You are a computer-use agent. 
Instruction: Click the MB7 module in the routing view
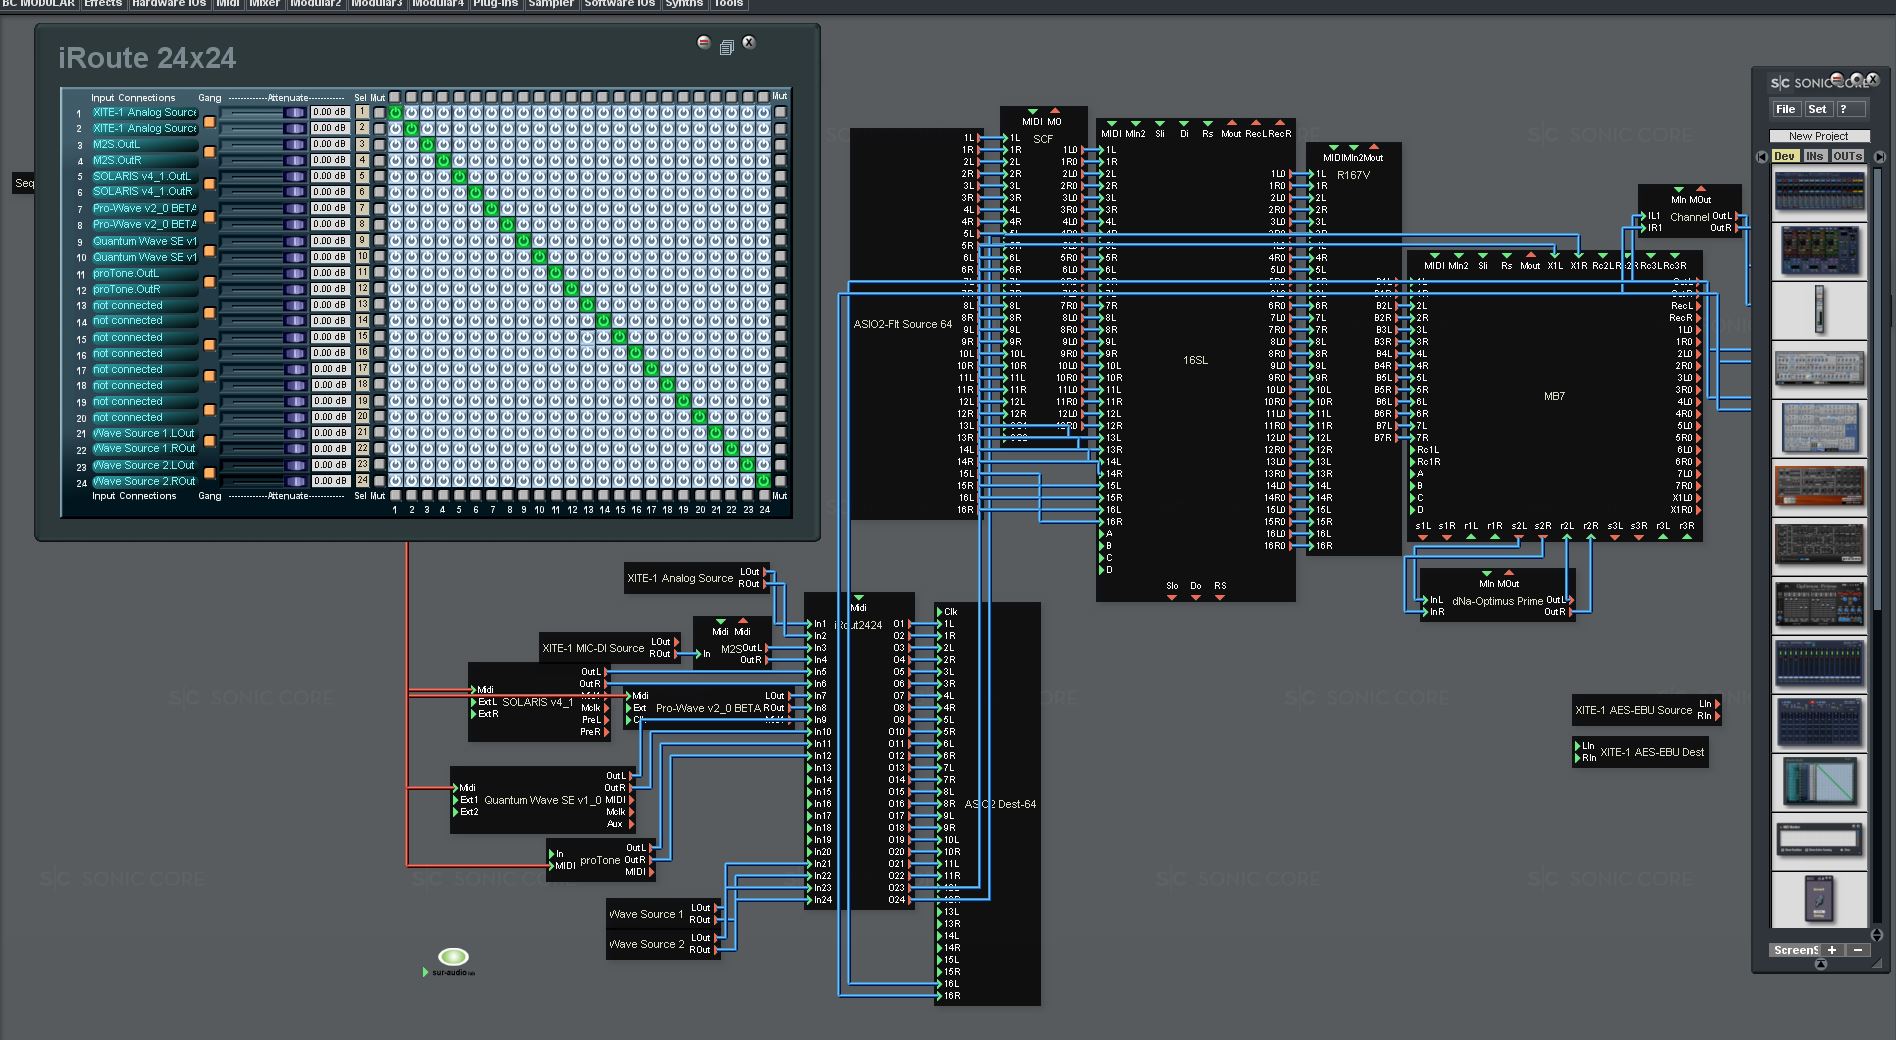click(1554, 396)
